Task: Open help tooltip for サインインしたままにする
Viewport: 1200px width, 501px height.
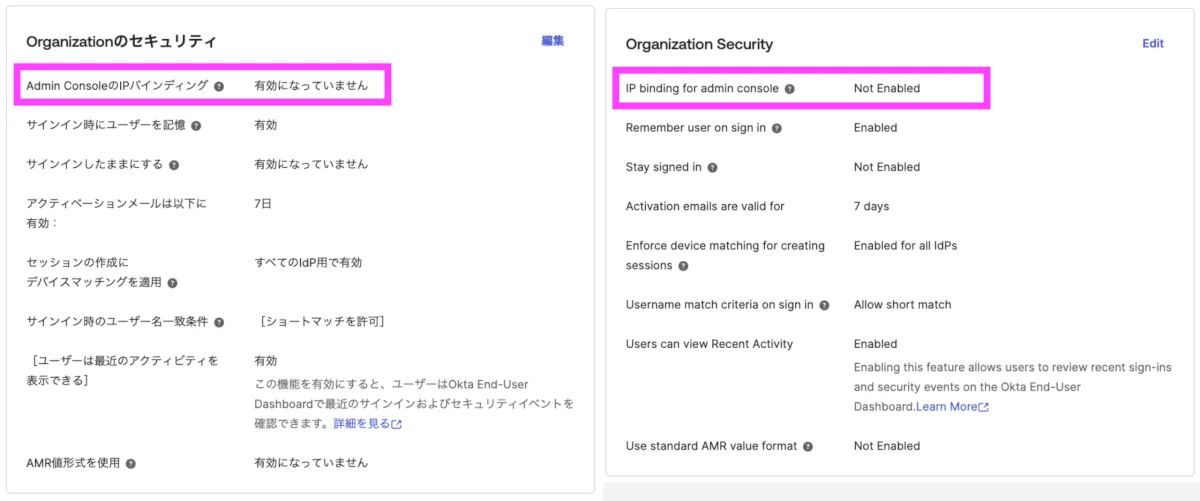Action: click(174, 164)
